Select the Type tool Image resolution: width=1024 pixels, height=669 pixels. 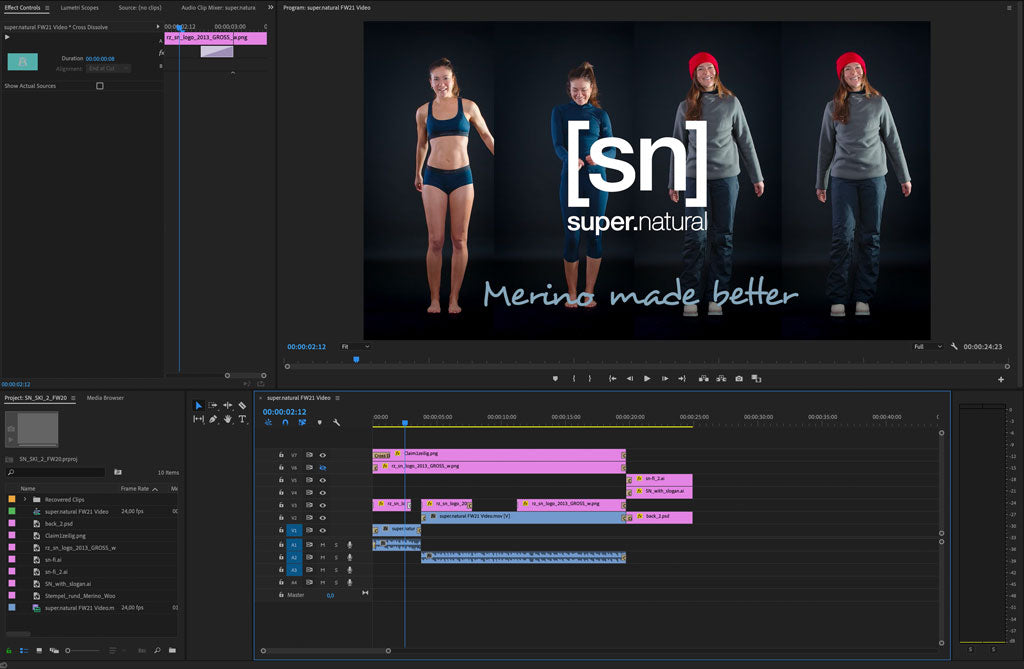tap(242, 419)
